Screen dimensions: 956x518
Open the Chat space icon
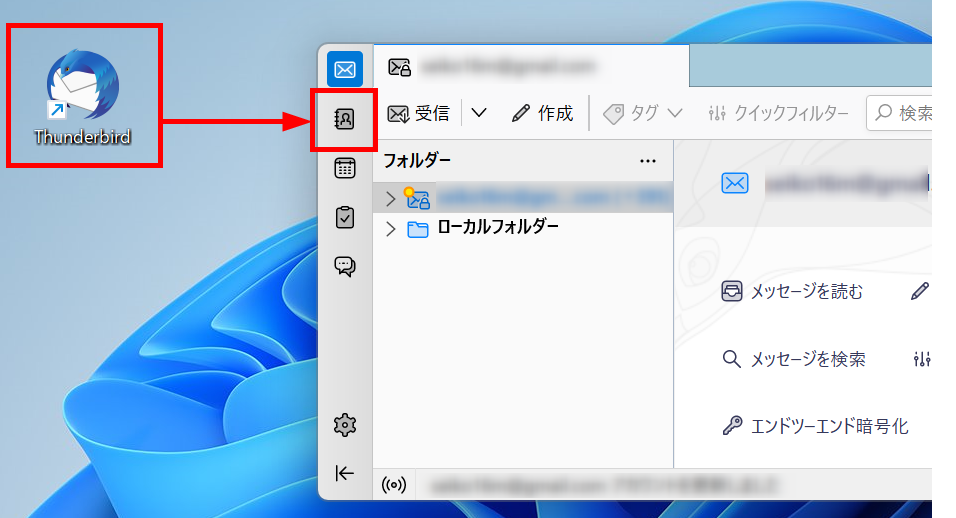[345, 266]
